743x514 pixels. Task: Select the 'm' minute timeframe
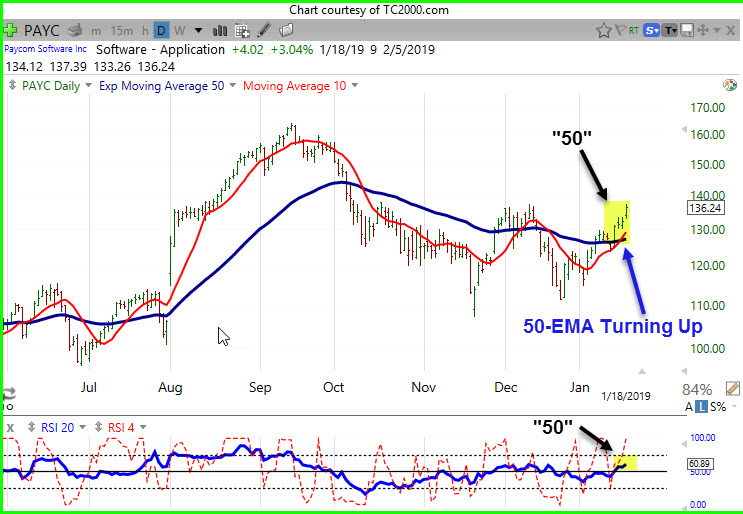point(96,31)
